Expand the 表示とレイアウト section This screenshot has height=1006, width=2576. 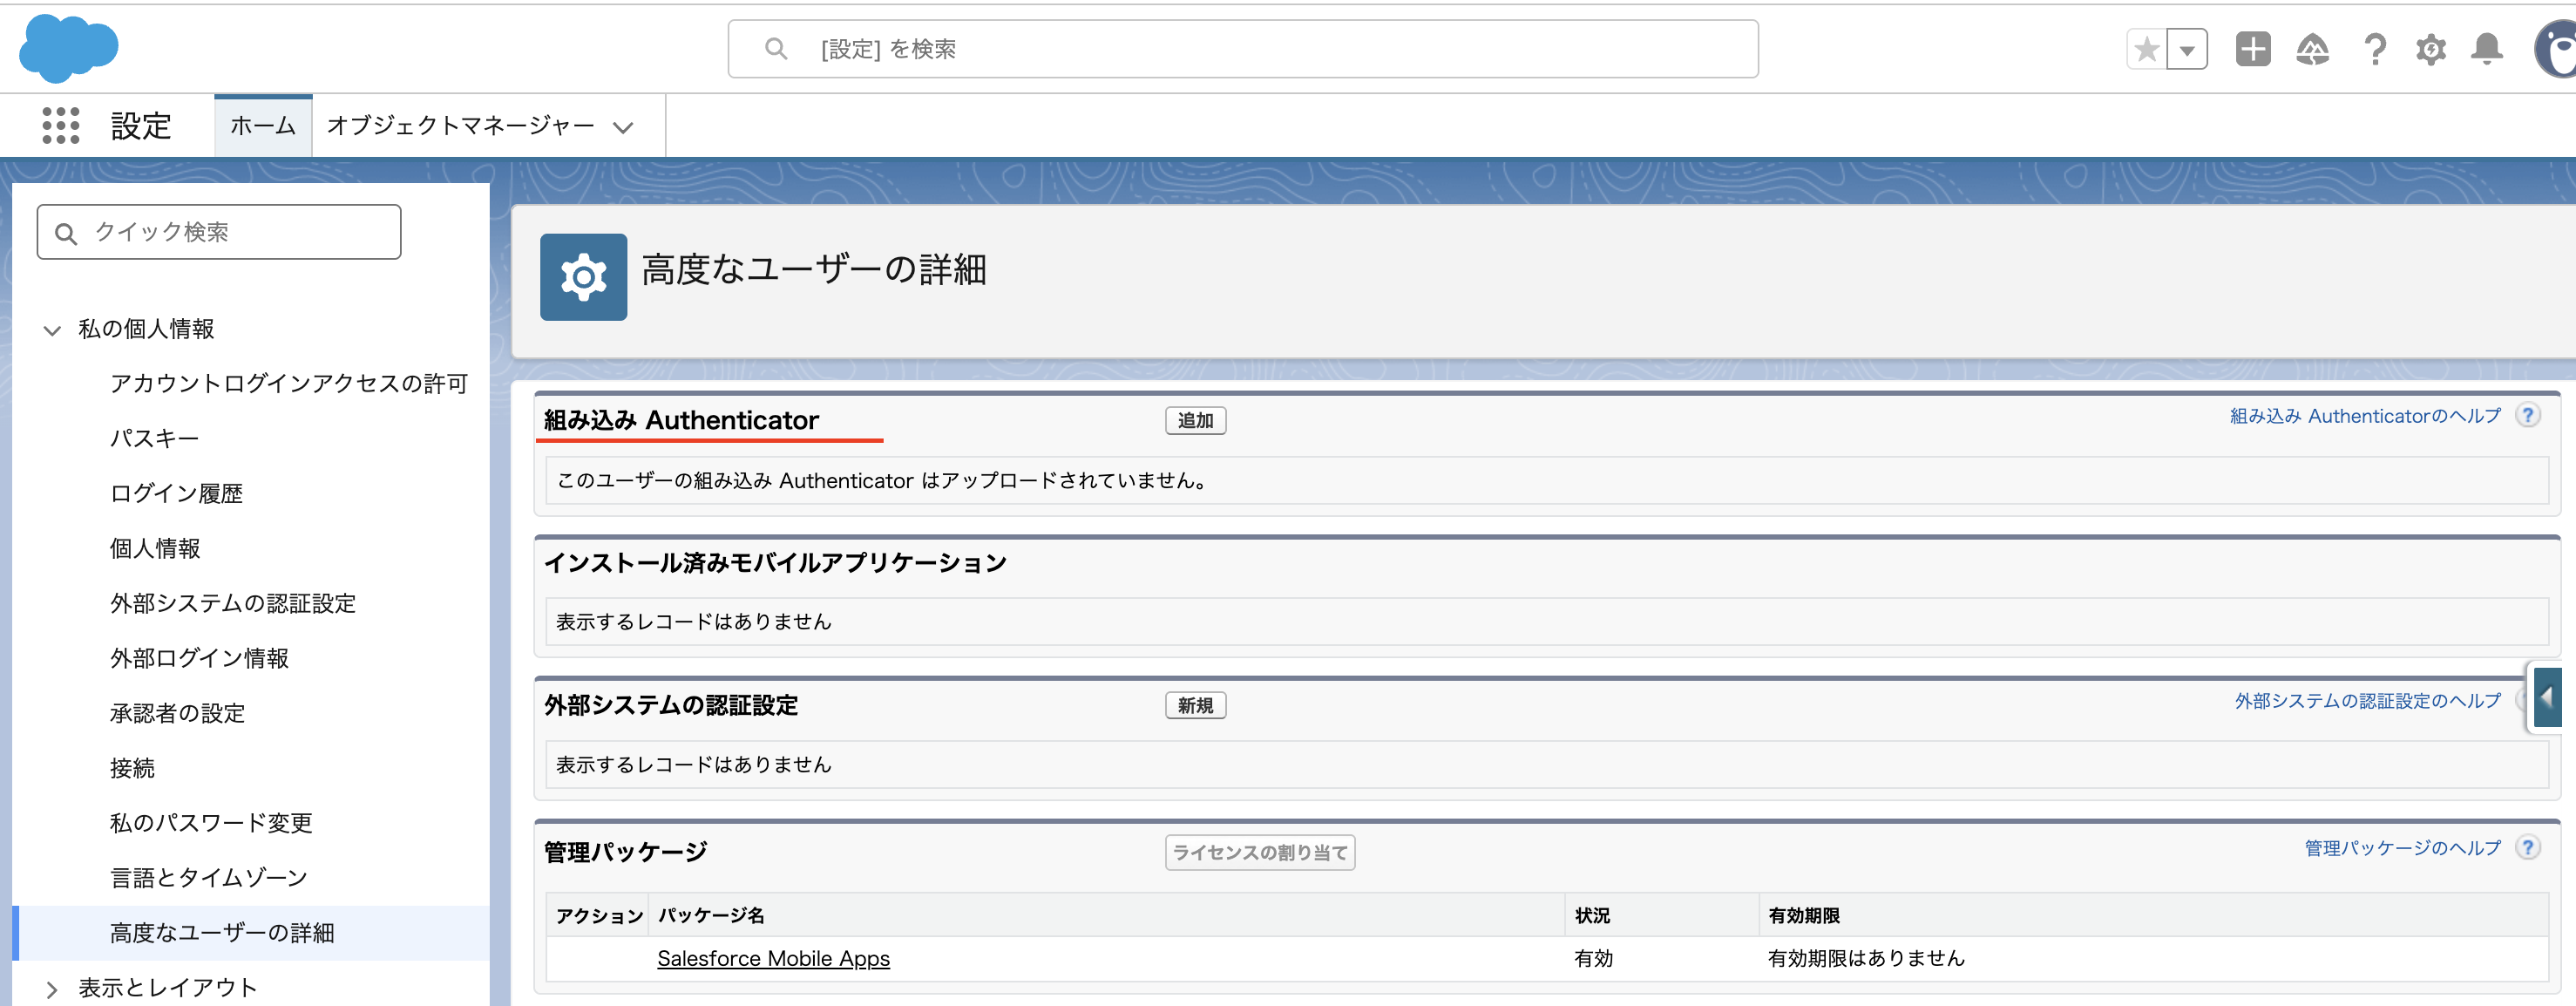point(52,989)
